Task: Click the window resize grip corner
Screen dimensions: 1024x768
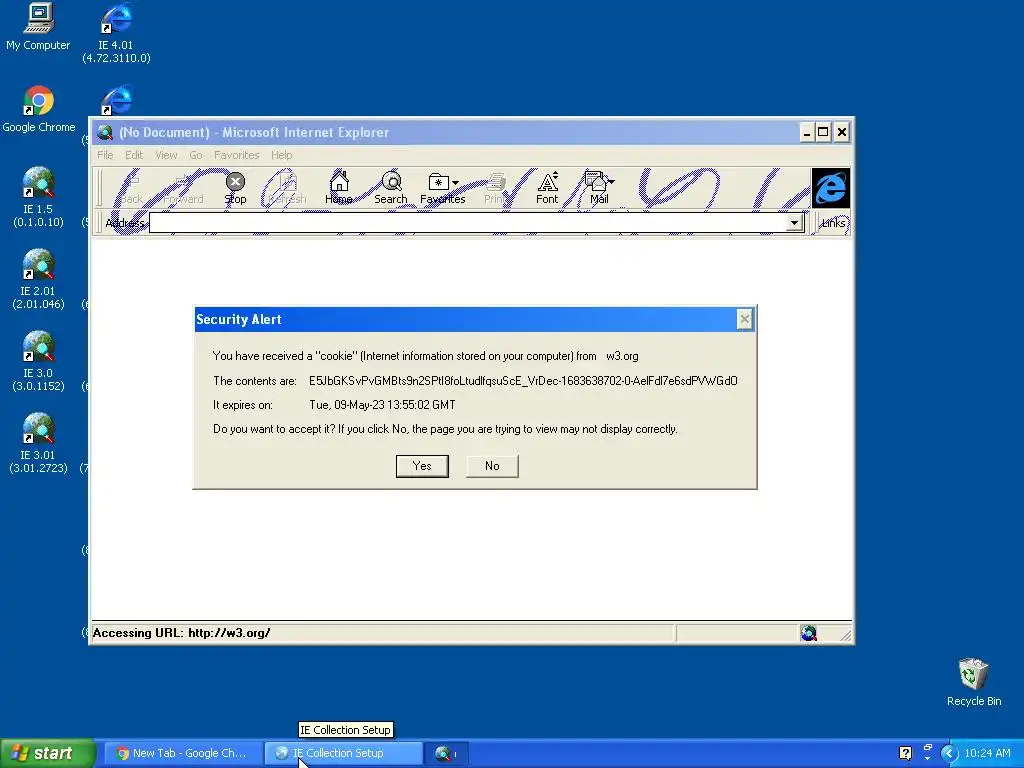Action: click(845, 634)
